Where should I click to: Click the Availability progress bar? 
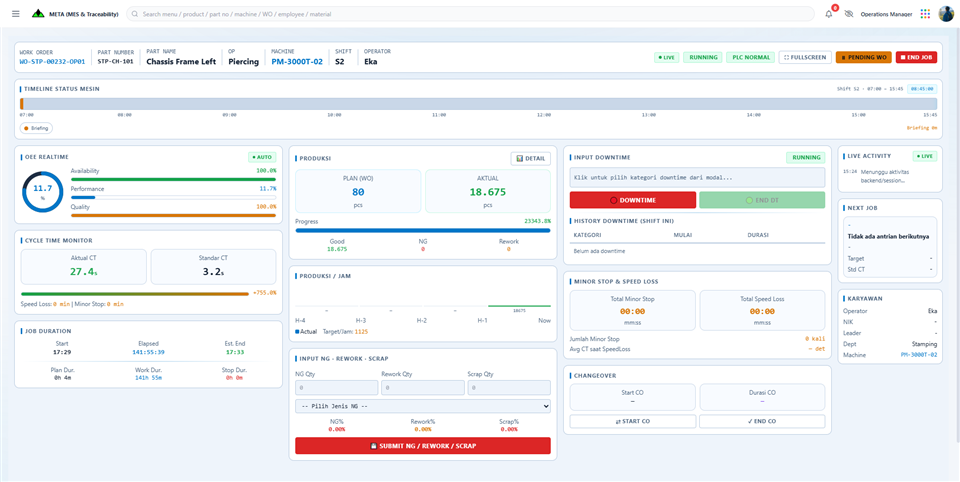coord(173,179)
